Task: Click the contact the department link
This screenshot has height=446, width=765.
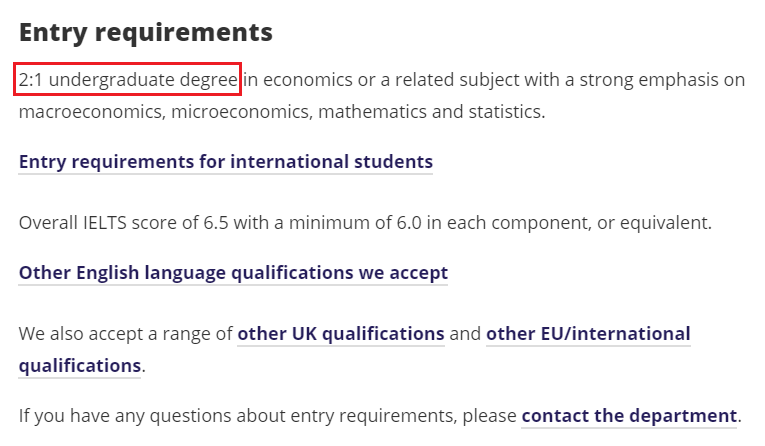Action: point(629,415)
